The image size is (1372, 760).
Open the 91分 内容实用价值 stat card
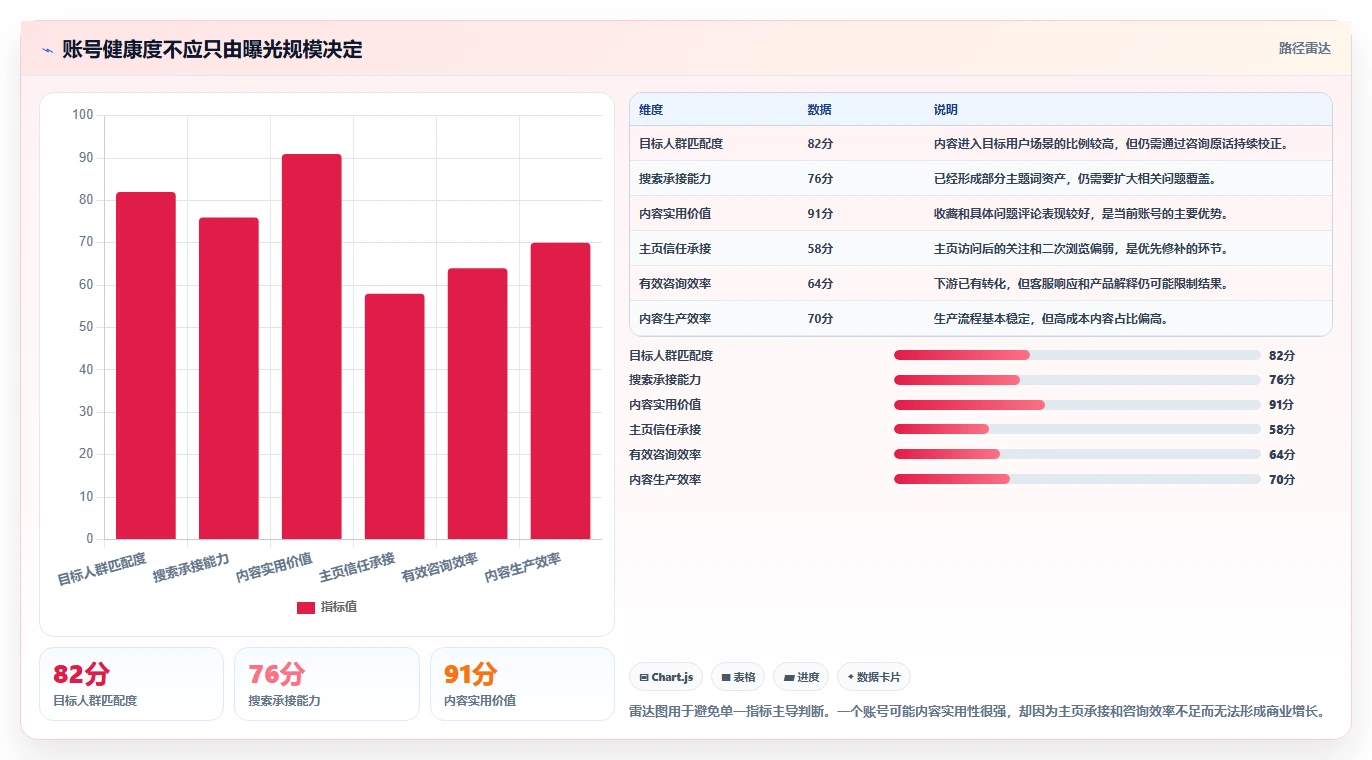[522, 684]
